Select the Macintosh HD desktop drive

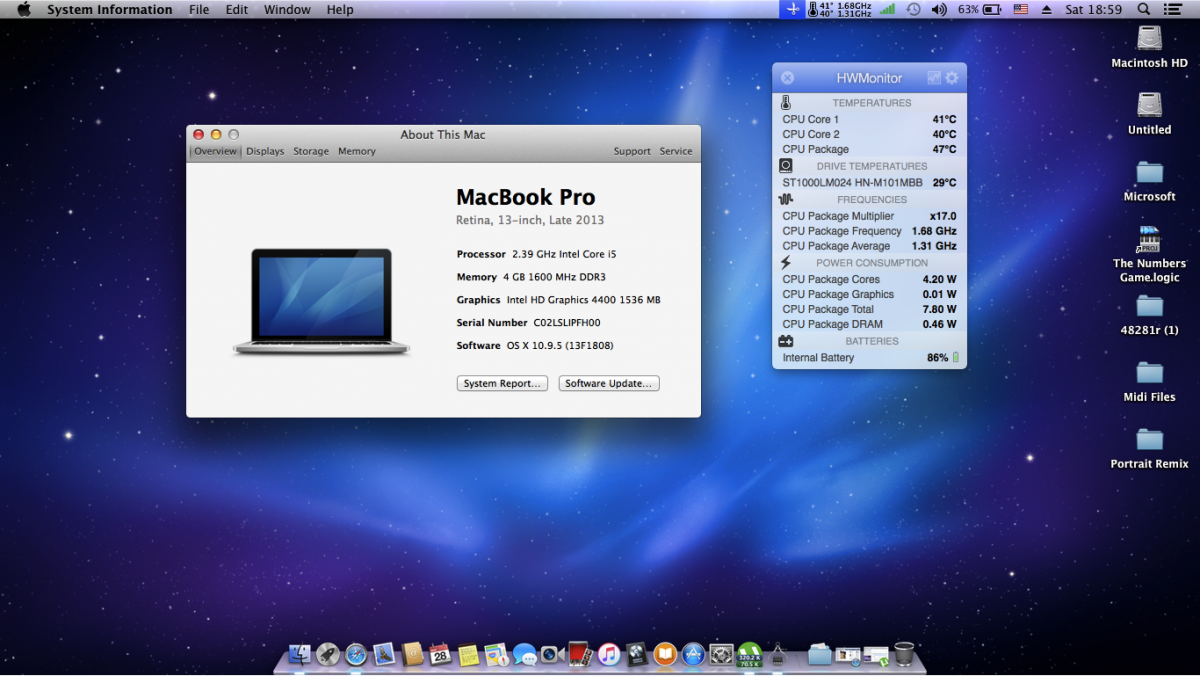pyautogui.click(x=1150, y=47)
